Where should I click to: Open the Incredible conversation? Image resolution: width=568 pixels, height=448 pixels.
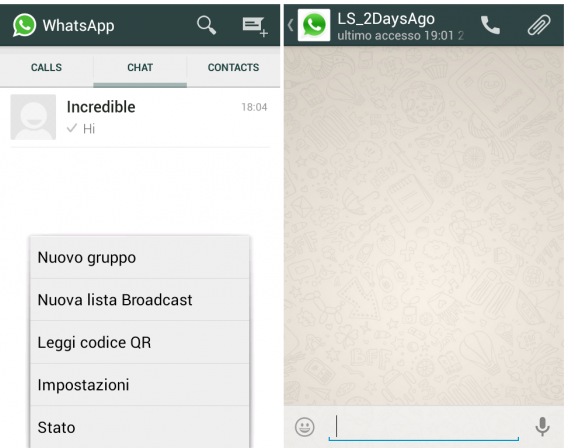(140, 117)
